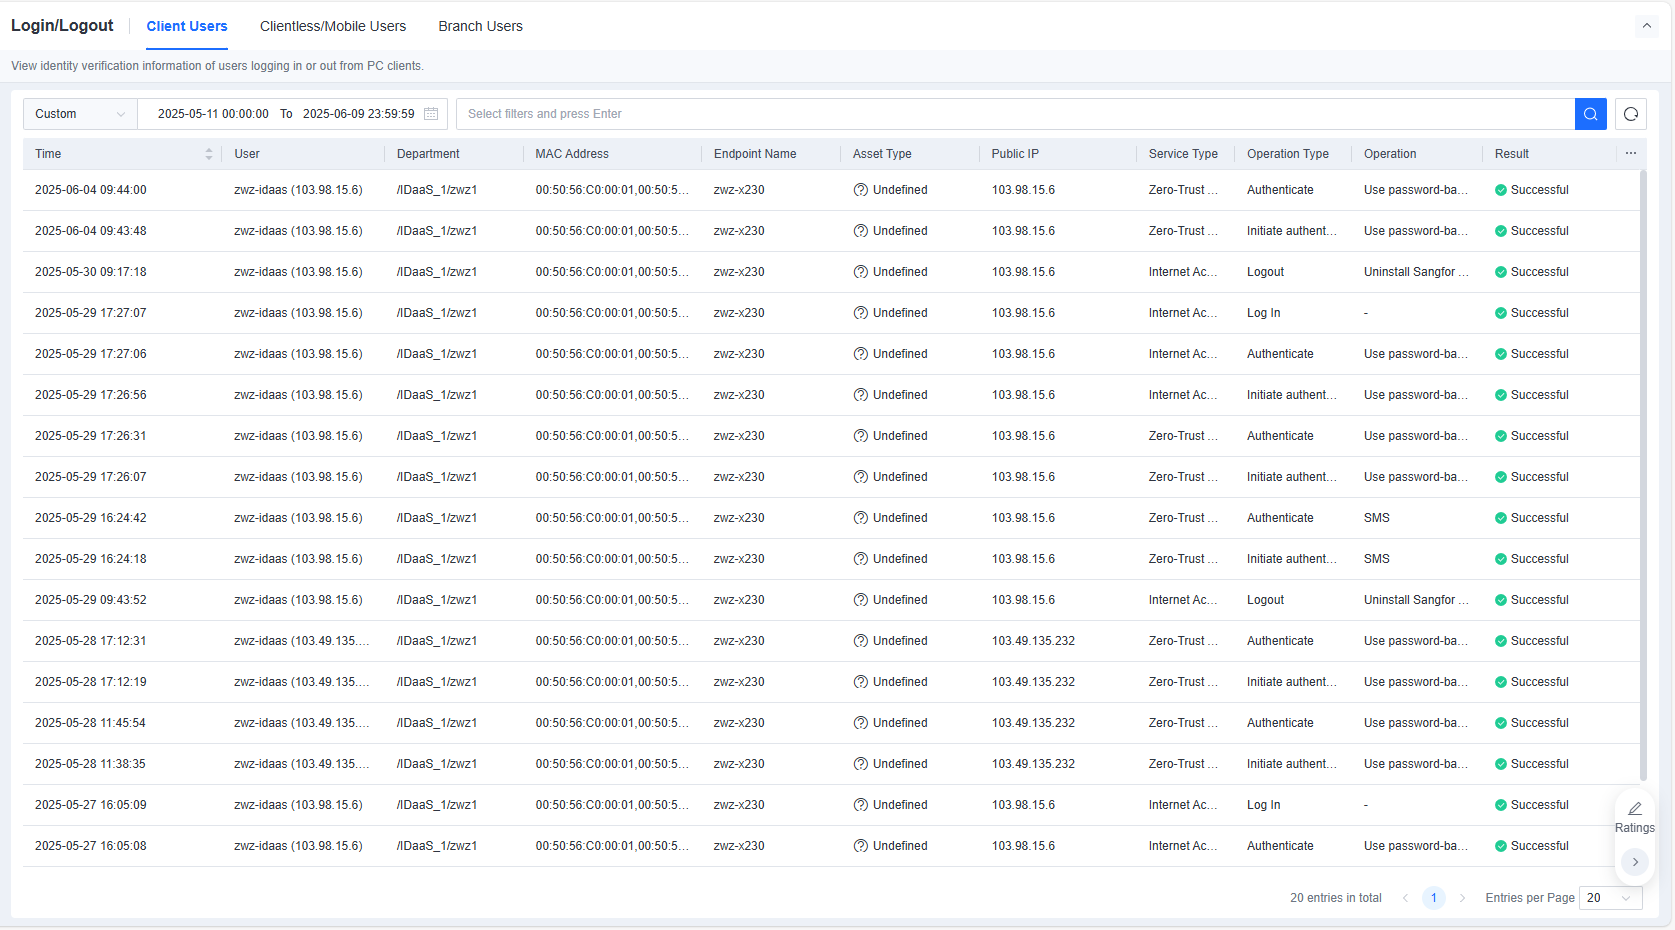1675x930 pixels.
Task: Click Logout in 2025-05-29 09:43:52 row
Action: pos(1265,600)
